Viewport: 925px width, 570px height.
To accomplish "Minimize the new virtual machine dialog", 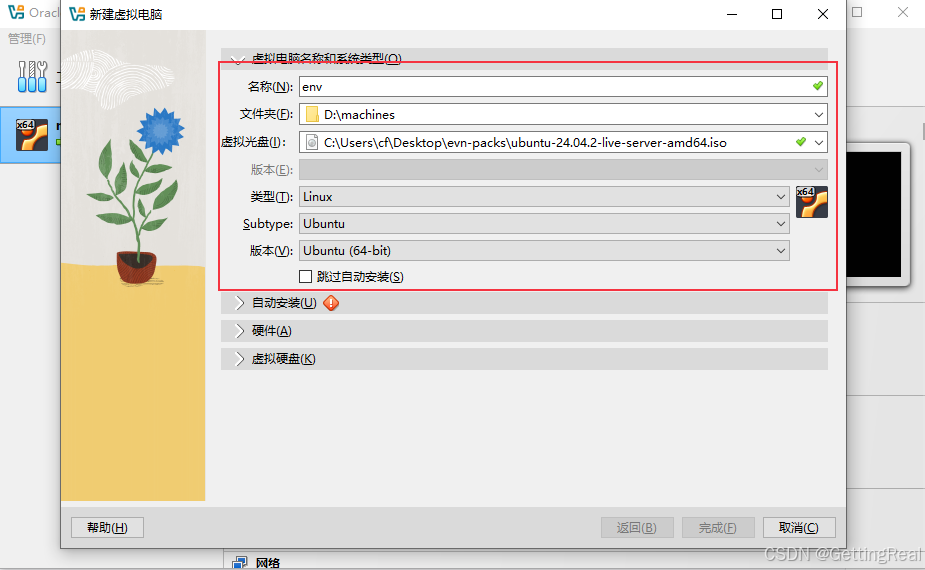I will [x=732, y=14].
